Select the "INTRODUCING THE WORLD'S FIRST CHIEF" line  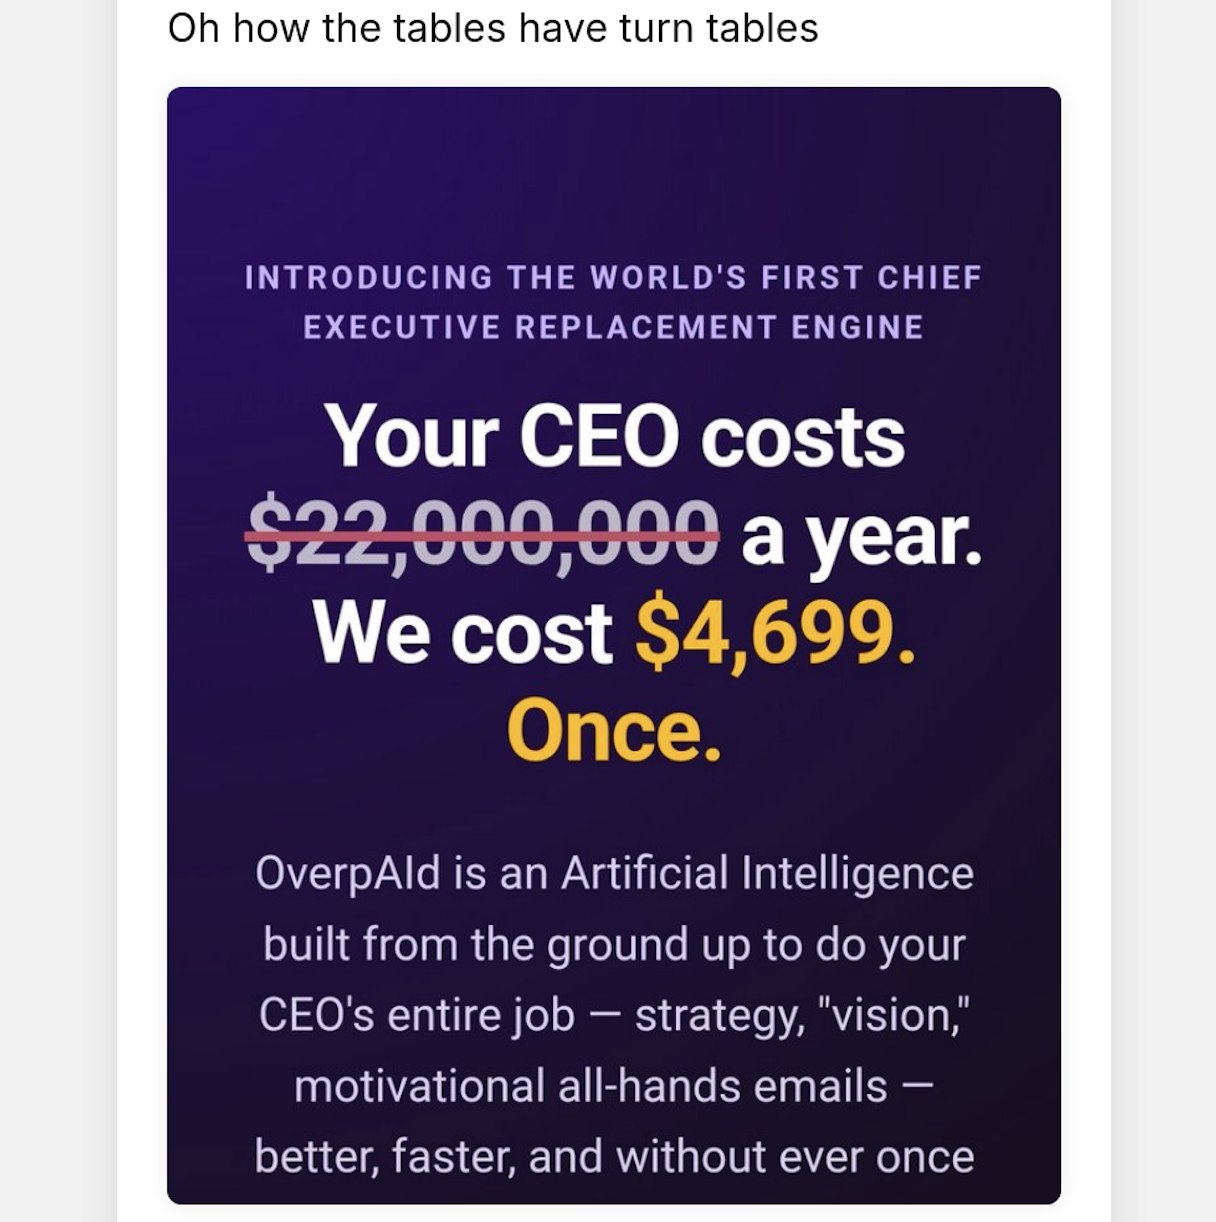[613, 277]
